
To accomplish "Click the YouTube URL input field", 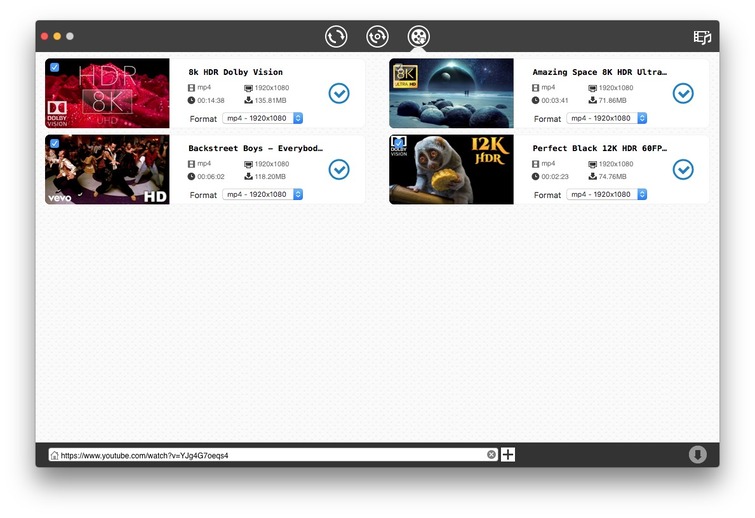I will (x=270, y=455).
